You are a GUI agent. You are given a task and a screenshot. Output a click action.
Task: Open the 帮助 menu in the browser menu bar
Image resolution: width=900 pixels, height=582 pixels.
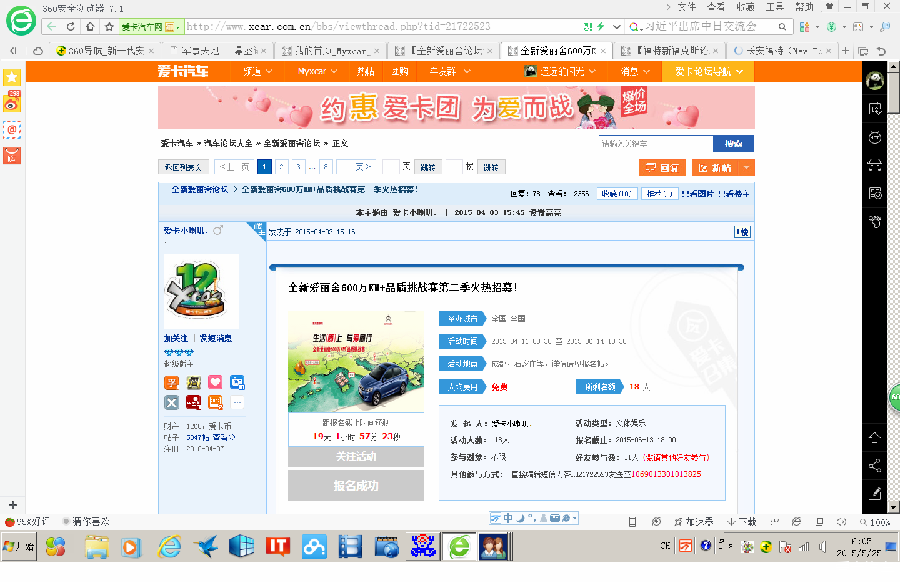pos(804,7)
